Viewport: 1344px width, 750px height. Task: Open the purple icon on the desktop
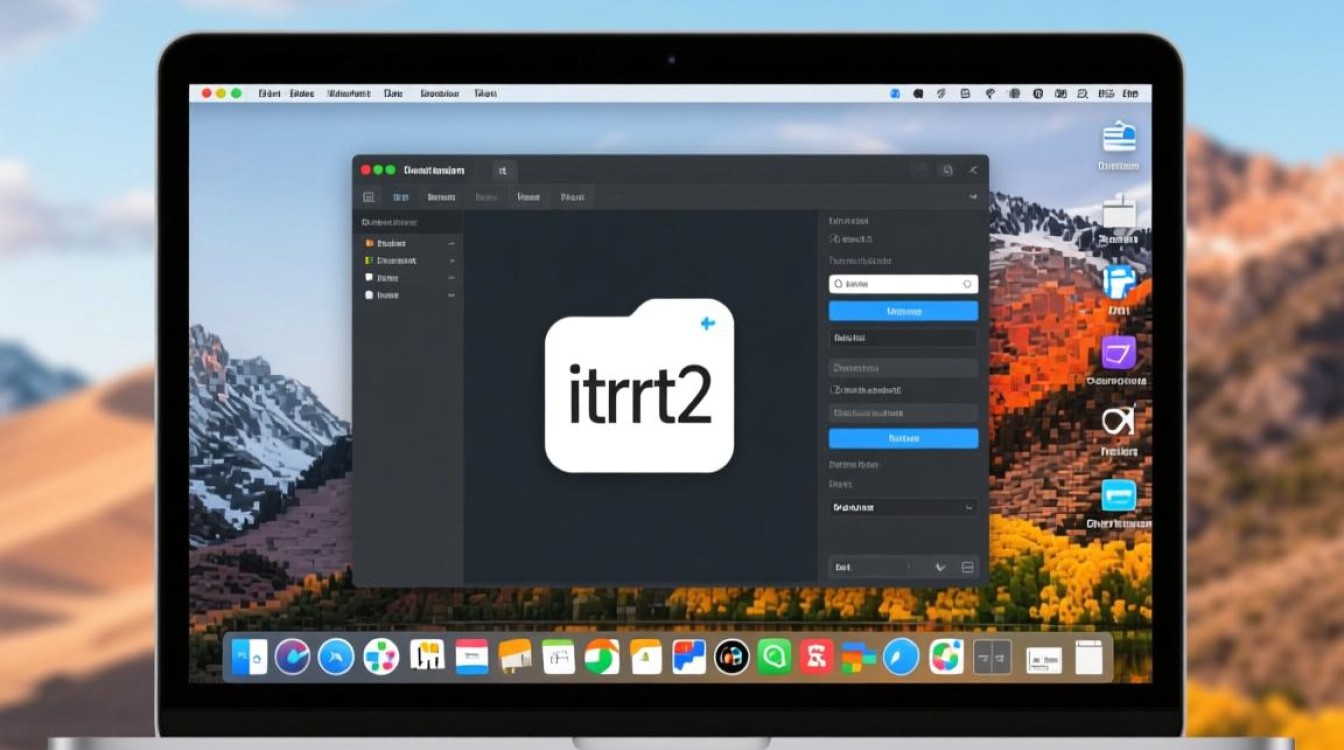click(x=1118, y=354)
